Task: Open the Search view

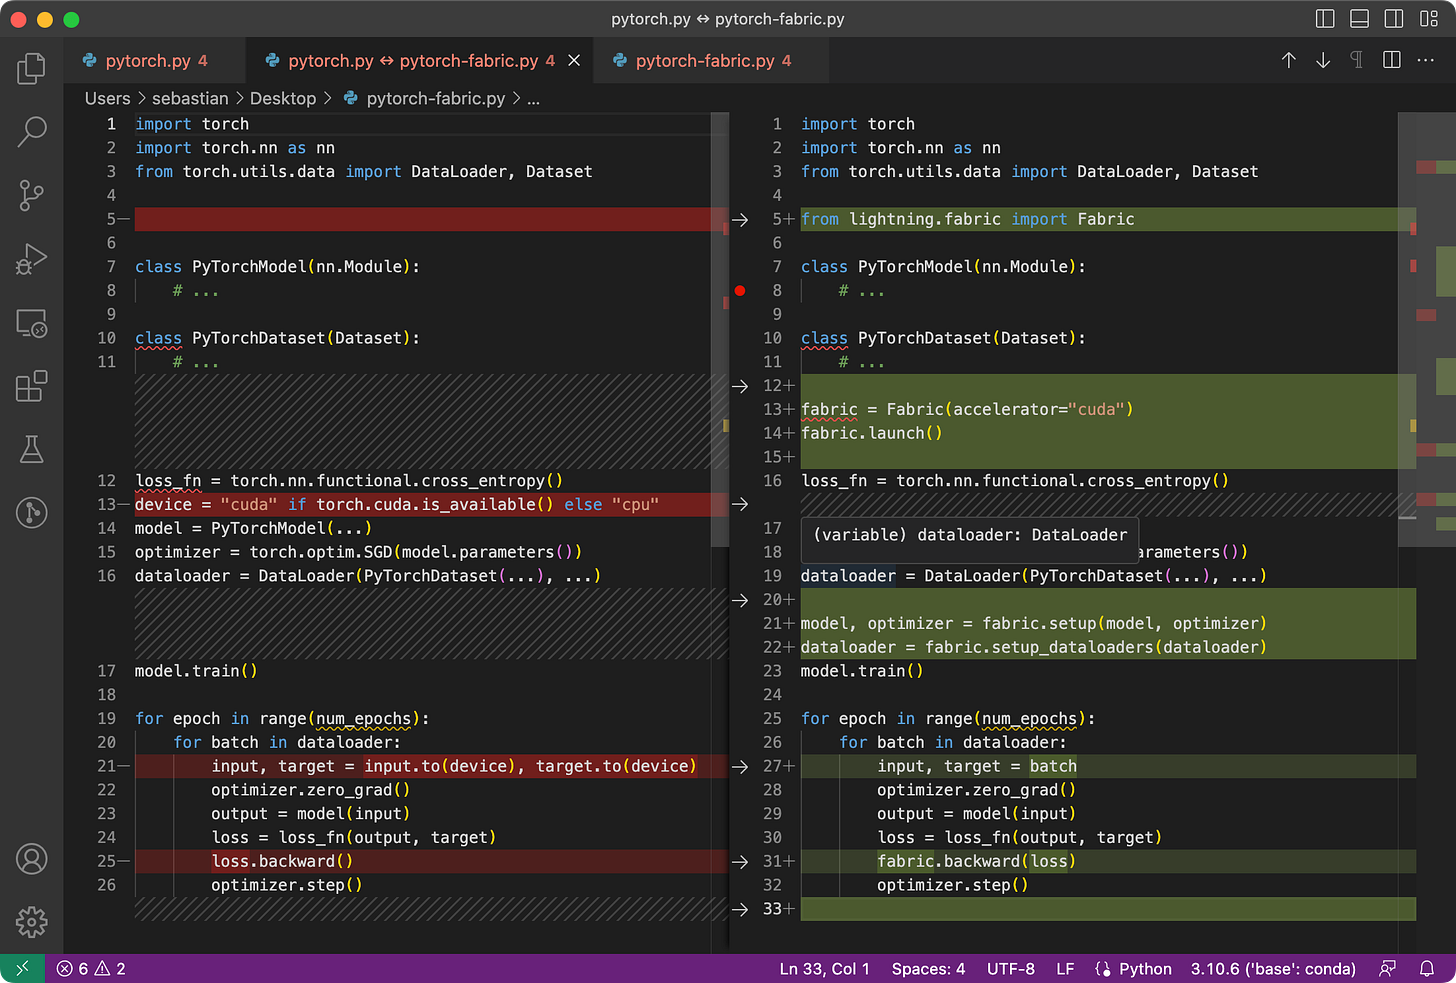Action: (31, 131)
